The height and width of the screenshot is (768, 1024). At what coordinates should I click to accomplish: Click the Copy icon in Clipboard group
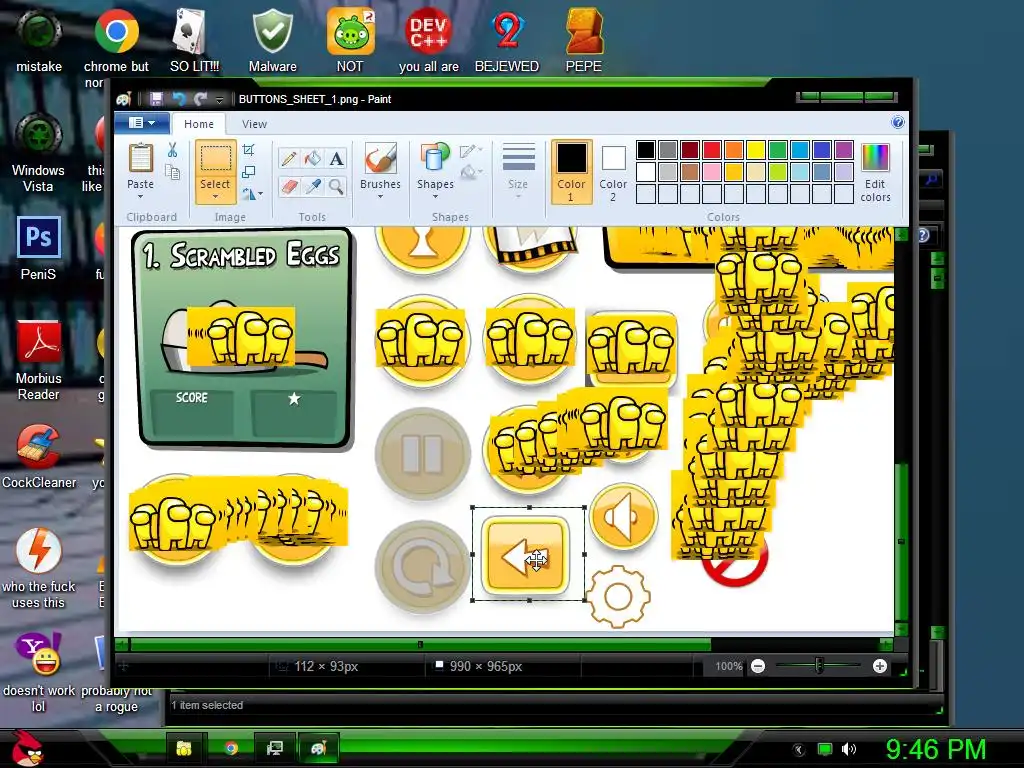coord(172,172)
